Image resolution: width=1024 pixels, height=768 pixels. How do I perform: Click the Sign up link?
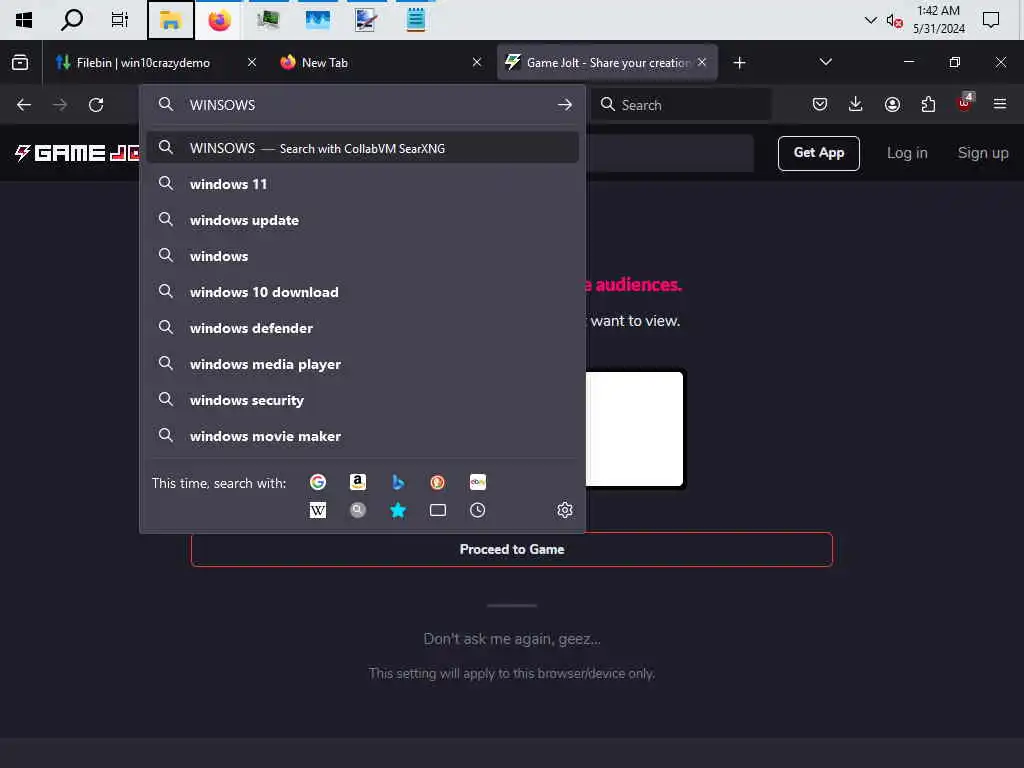982,153
